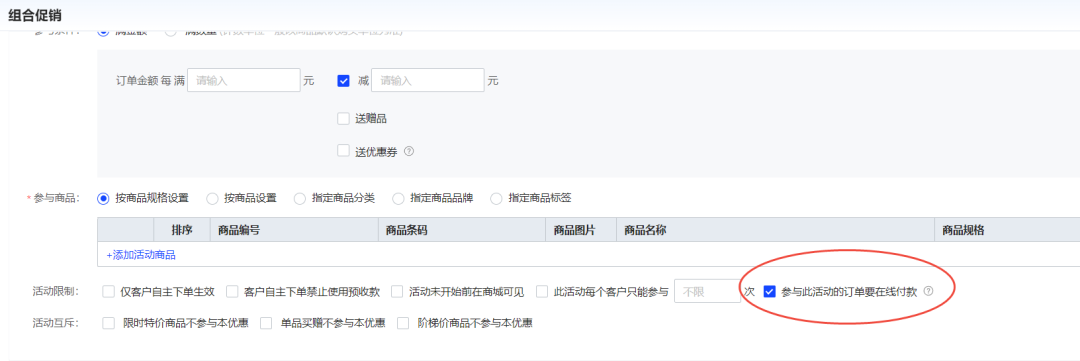Uncheck 参与此活动的订单要在线付款 checkbox
This screenshot has height=361, width=1080.
[x=770, y=291]
